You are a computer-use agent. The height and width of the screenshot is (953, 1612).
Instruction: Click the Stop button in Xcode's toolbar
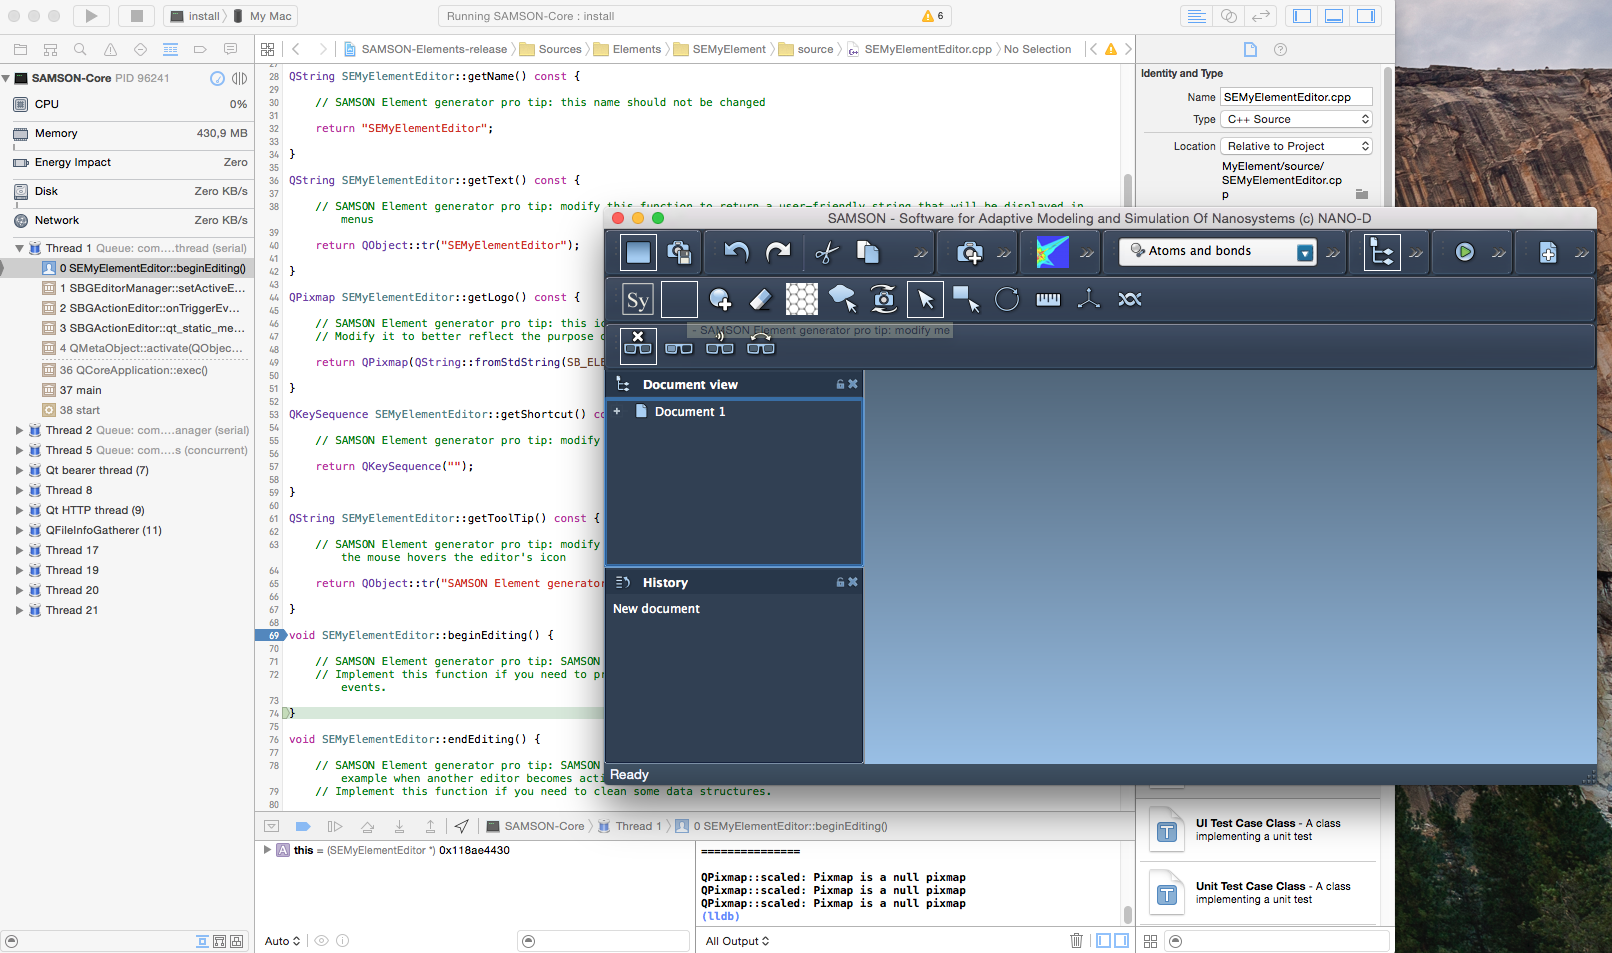pyautogui.click(x=137, y=15)
